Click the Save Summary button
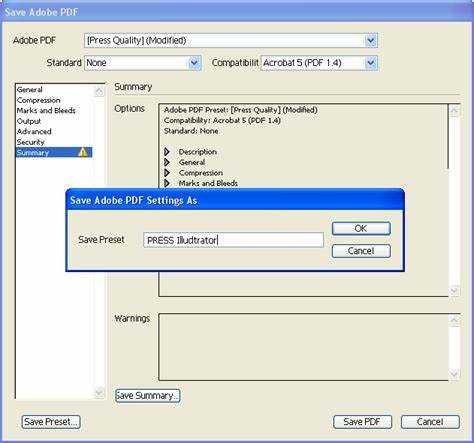The image size is (474, 443). (x=147, y=396)
